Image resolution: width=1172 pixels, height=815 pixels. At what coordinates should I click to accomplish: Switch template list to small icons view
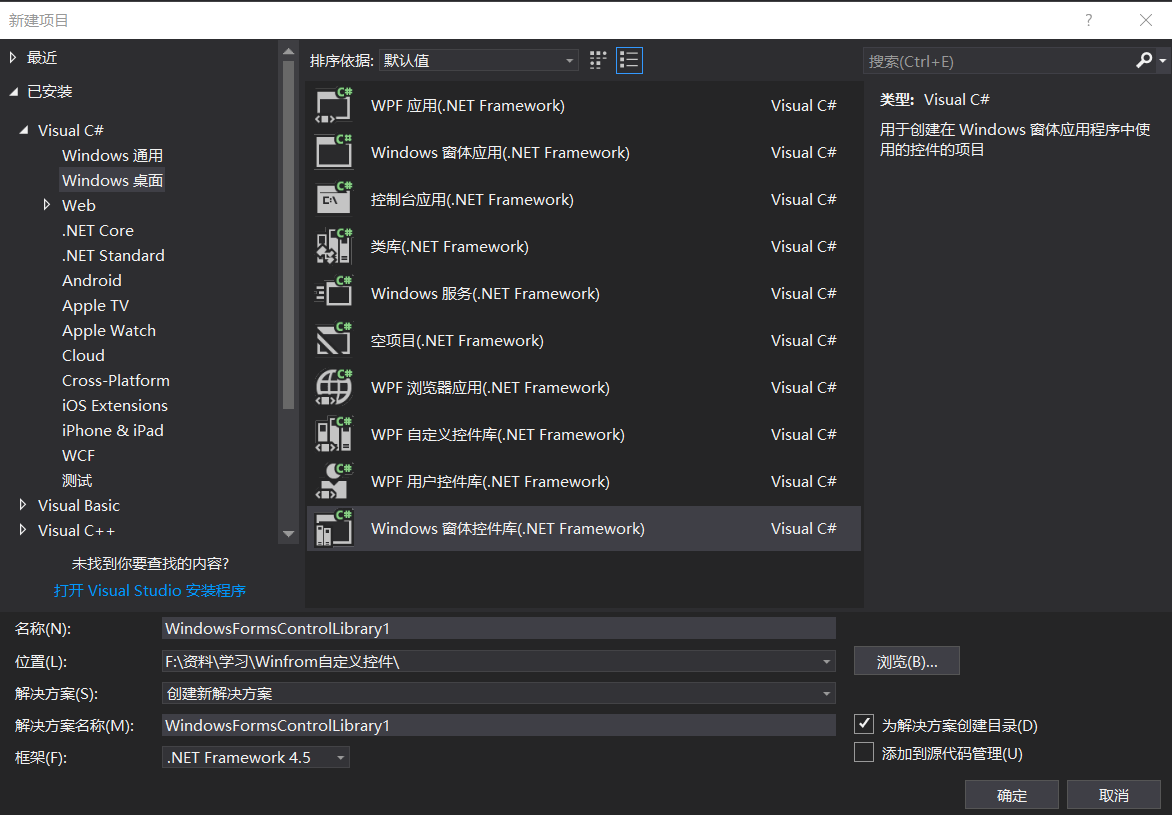[597, 60]
